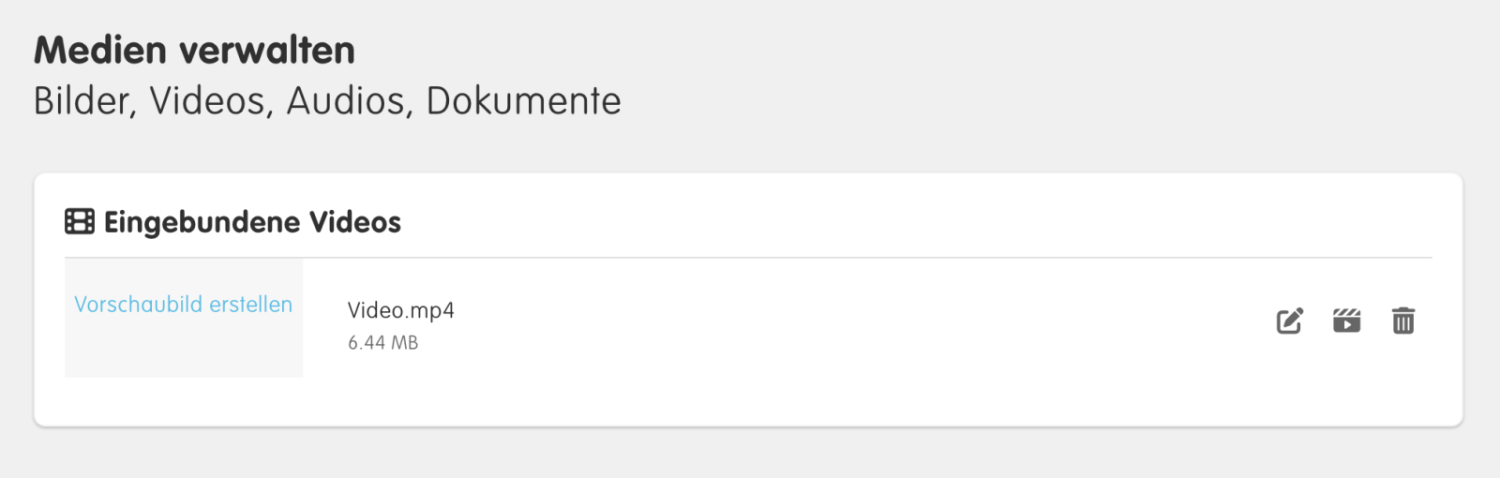Click the edit pencil icon for Video.mp4

pyautogui.click(x=1290, y=321)
